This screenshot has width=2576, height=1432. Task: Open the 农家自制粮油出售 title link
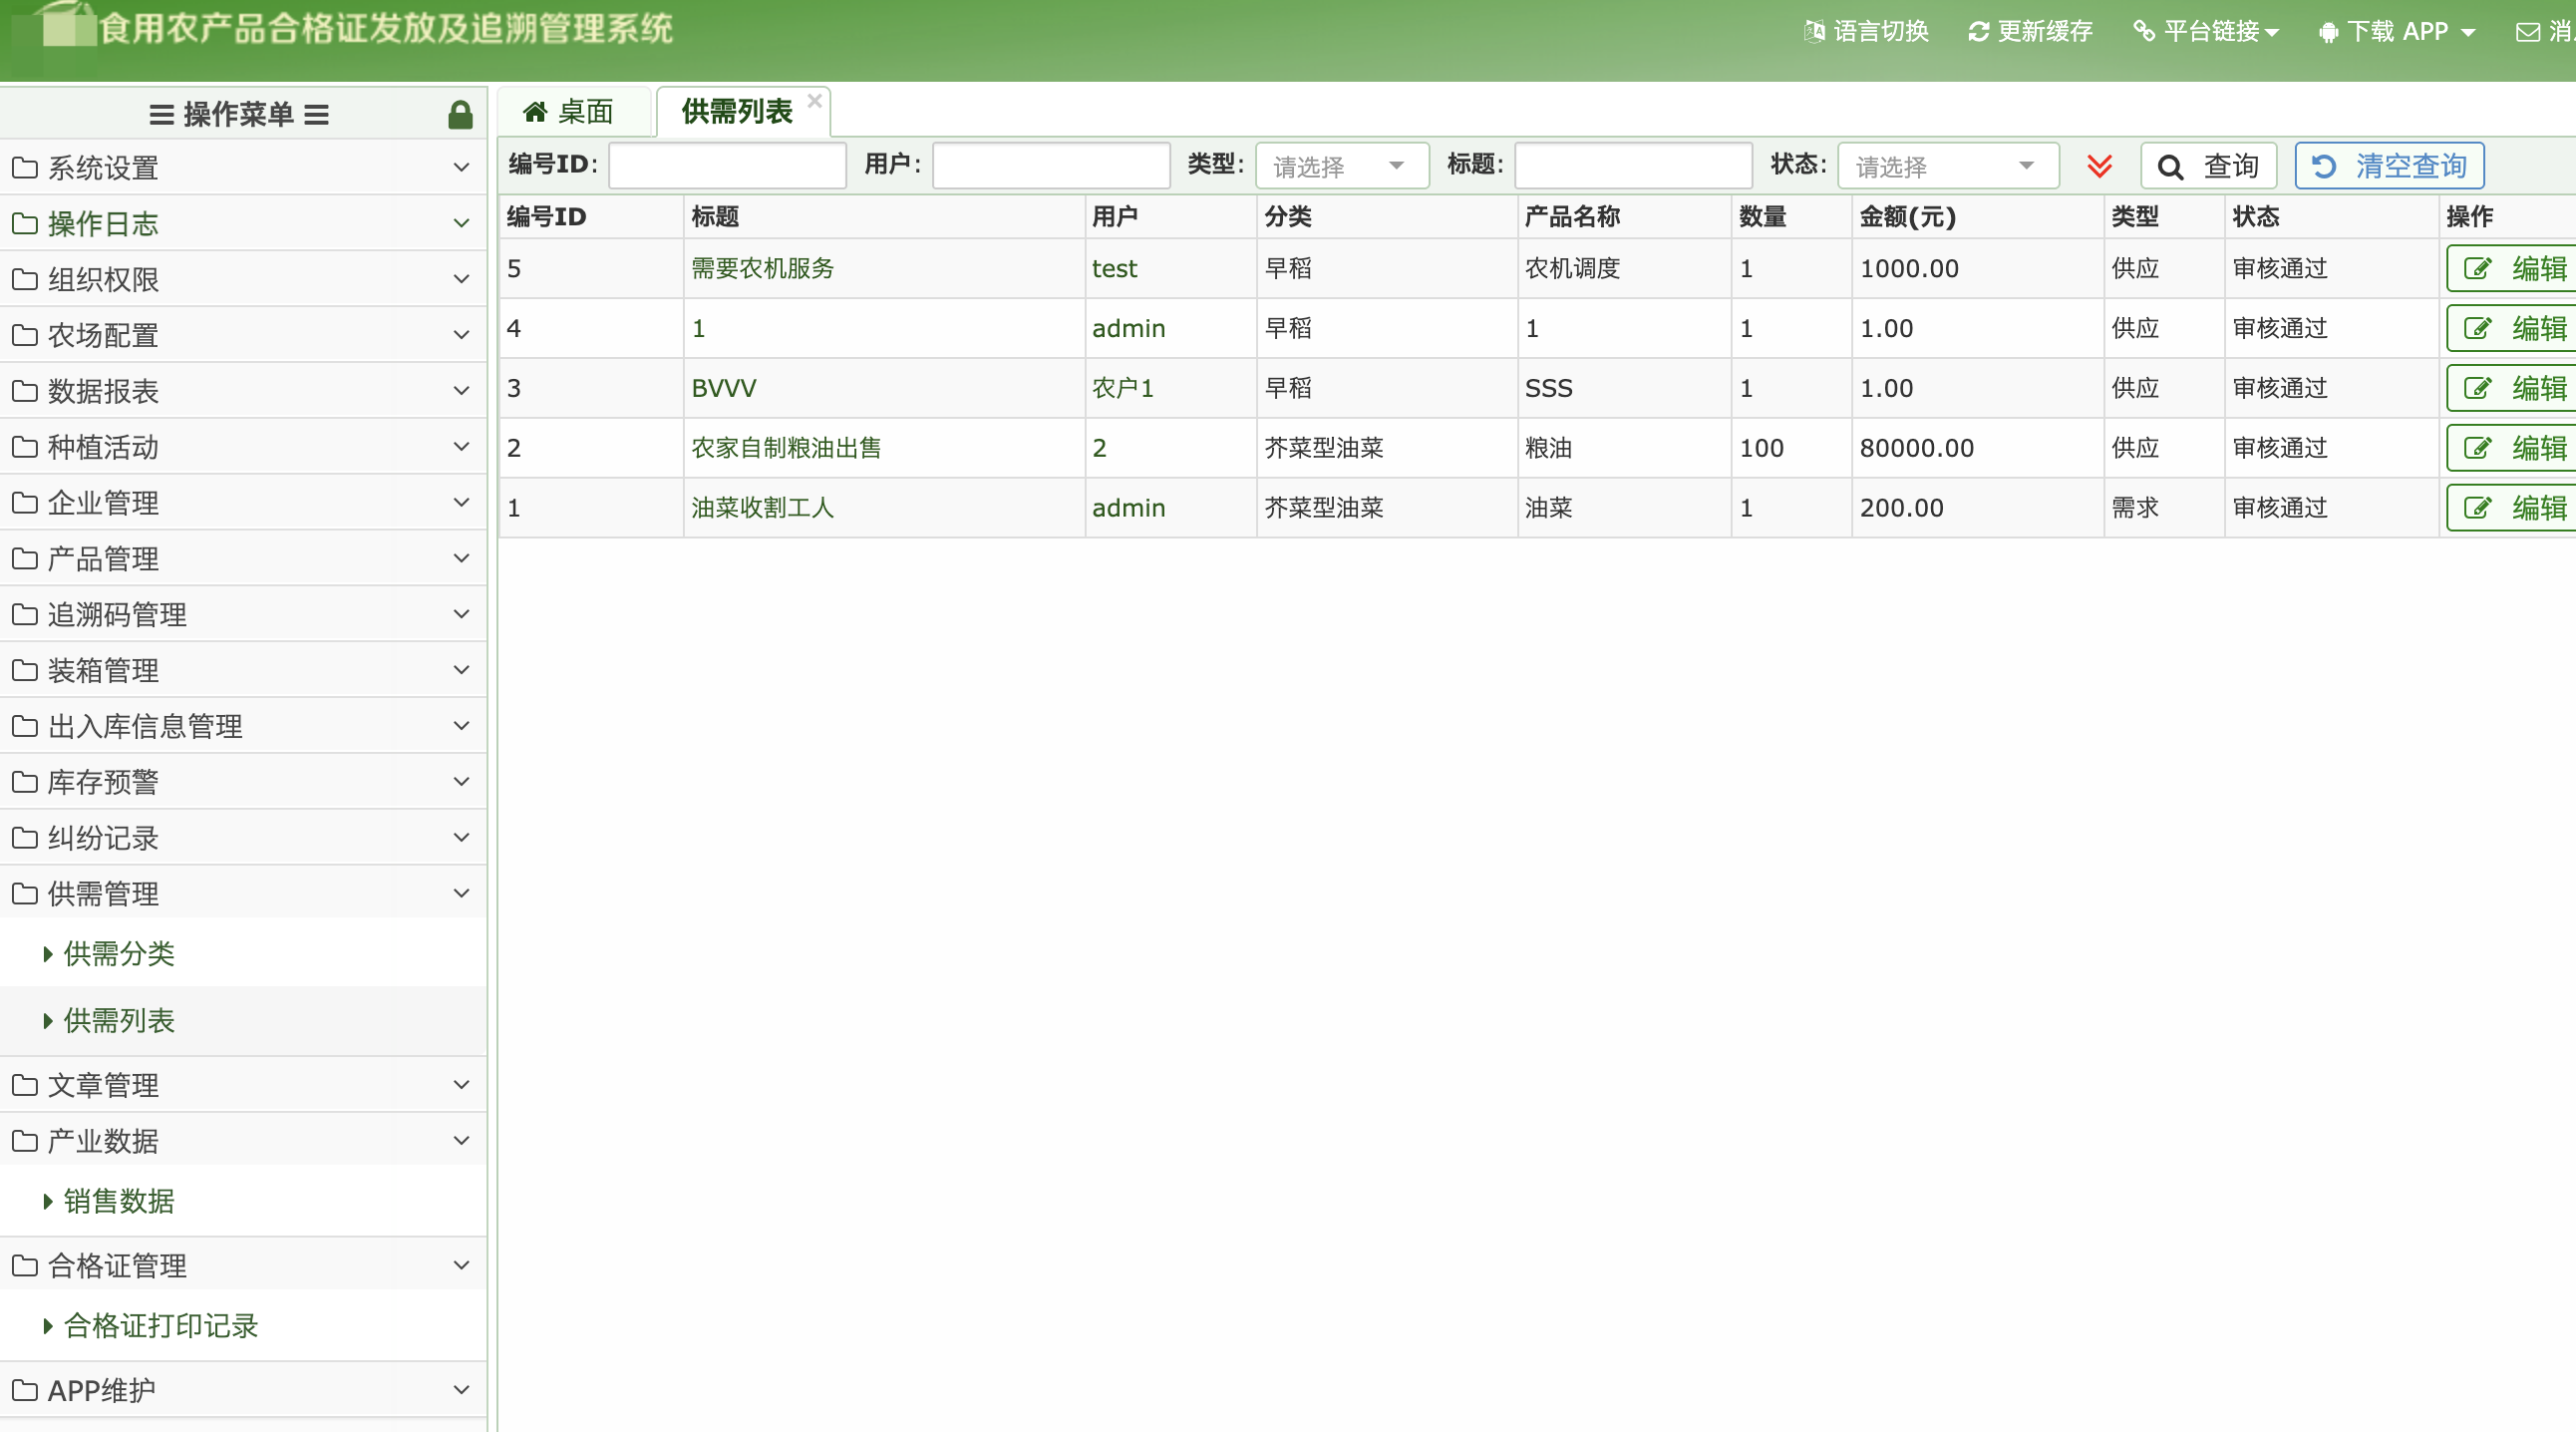coord(786,448)
